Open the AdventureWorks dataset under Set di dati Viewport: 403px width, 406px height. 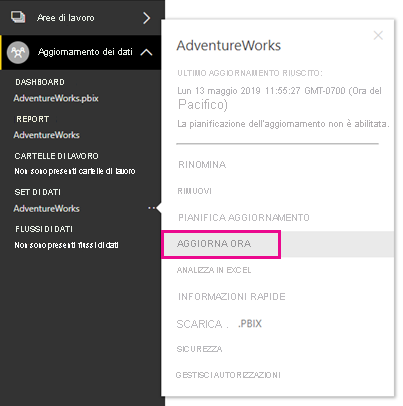47,209
